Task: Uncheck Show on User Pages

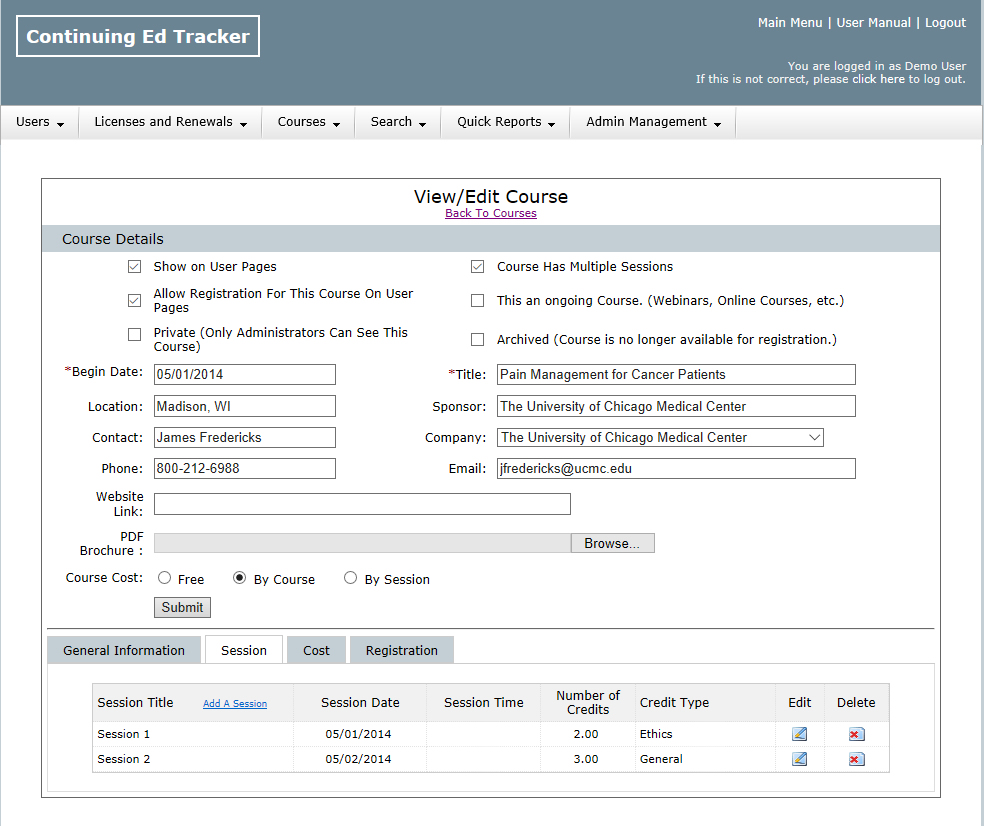Action: [x=135, y=267]
